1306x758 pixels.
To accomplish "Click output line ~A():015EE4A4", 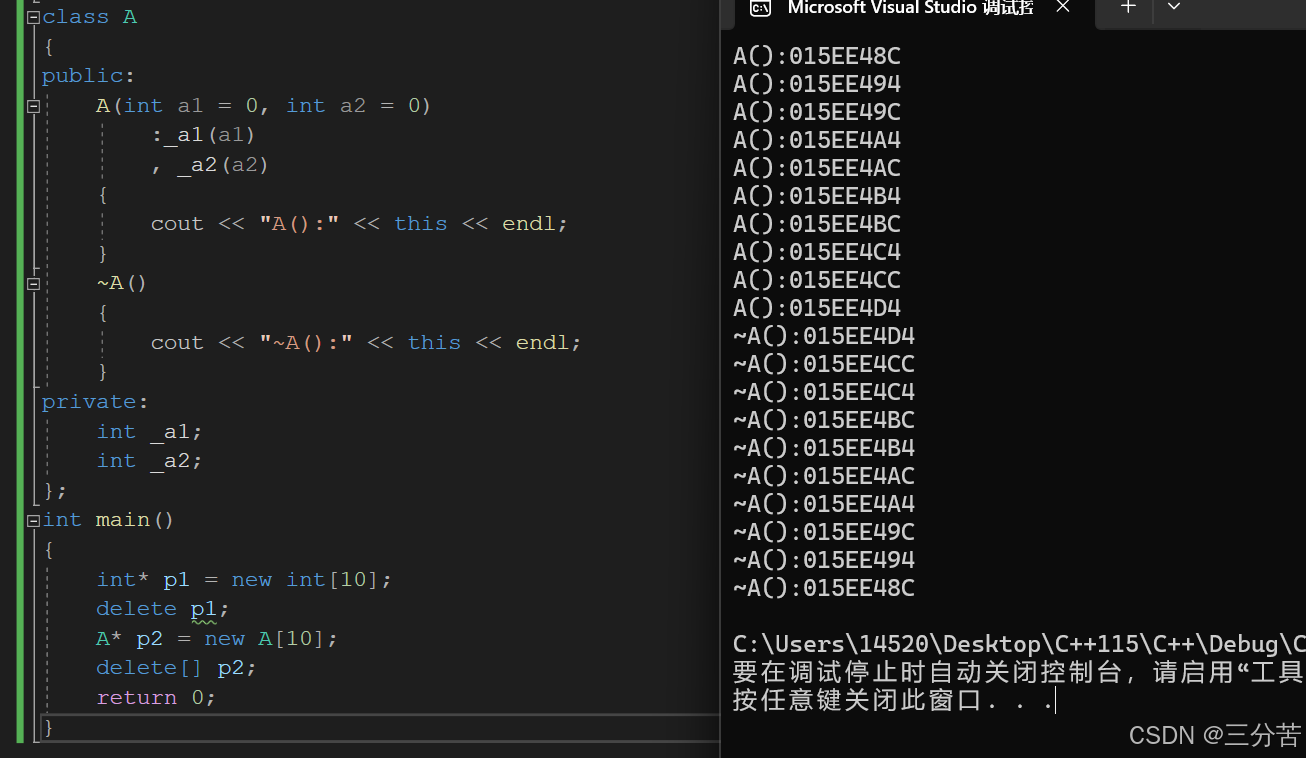I will [824, 504].
